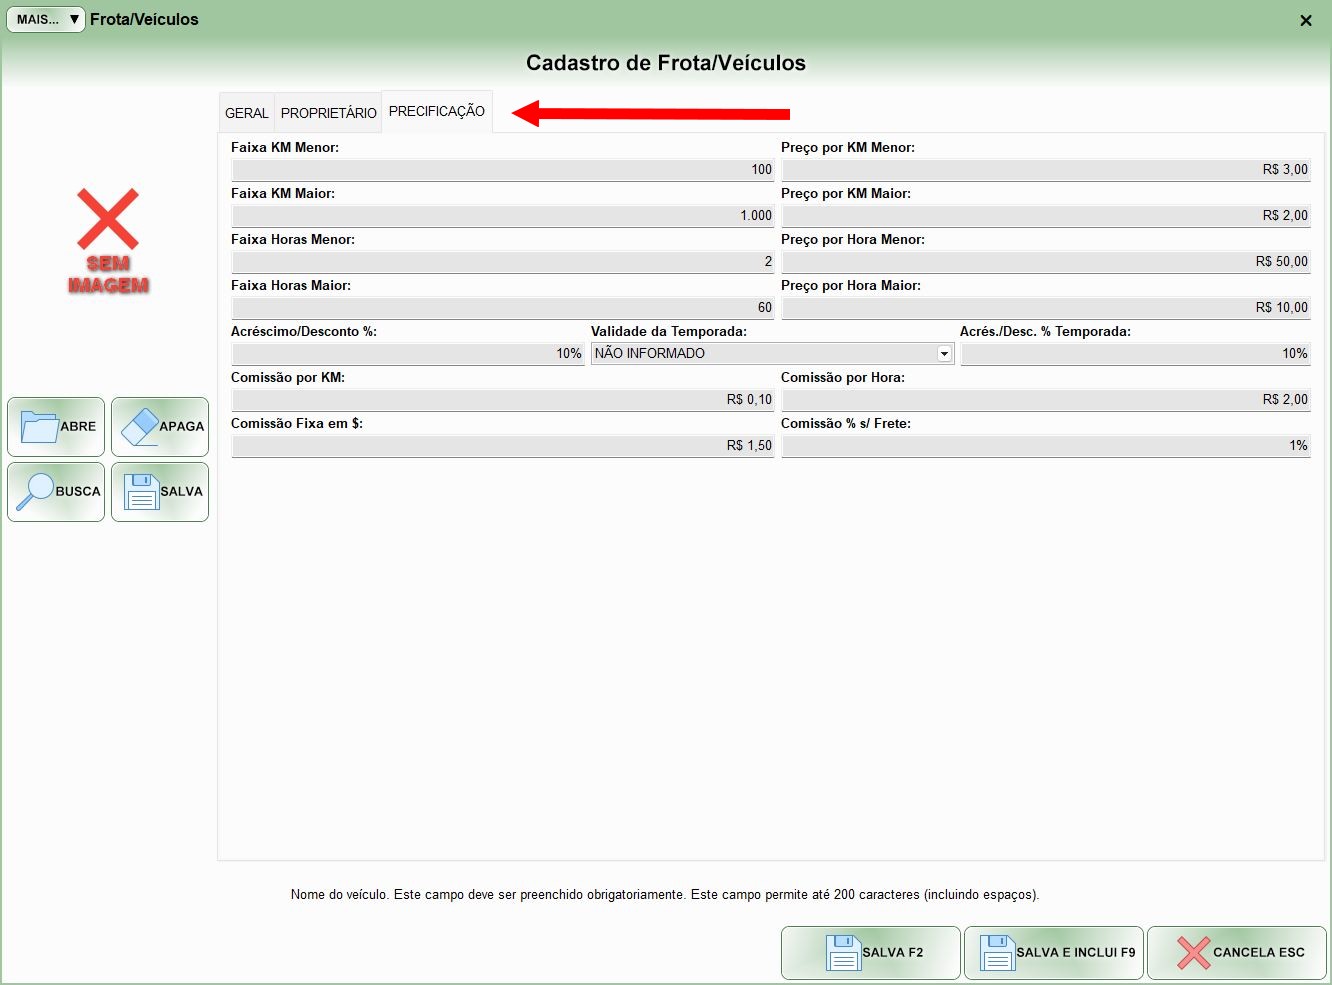Close the Frota/Veículos window
The width and height of the screenshot is (1332, 985).
(x=1305, y=20)
